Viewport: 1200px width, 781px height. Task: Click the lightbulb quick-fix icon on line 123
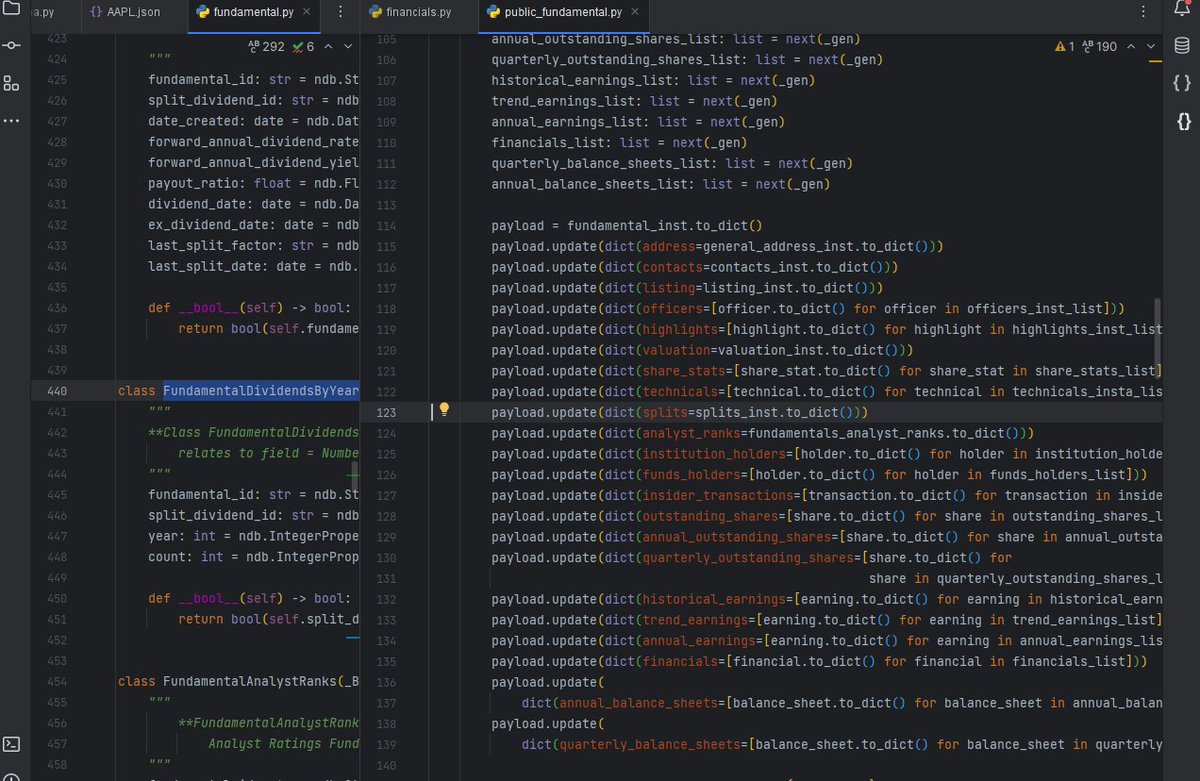click(445, 411)
